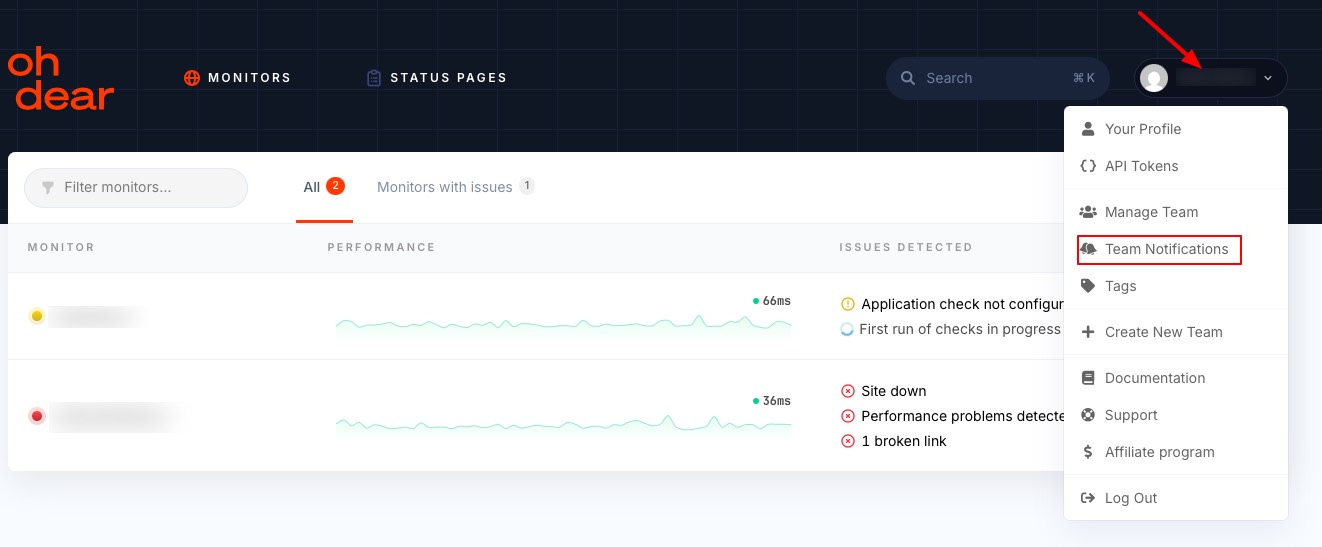This screenshot has width=1322, height=547.
Task: Open Manage Team menu item
Action: 1150,212
